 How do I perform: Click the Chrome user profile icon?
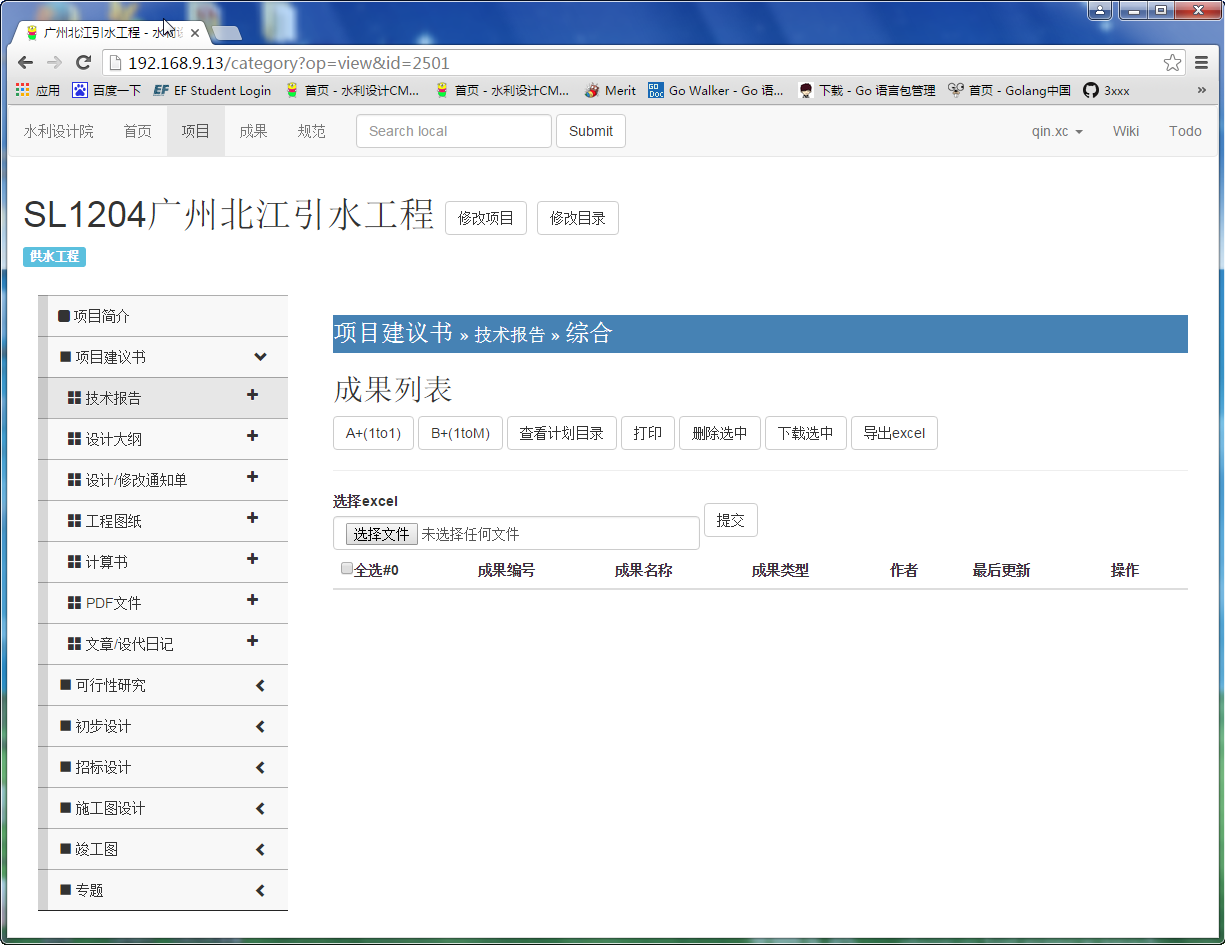[1100, 10]
